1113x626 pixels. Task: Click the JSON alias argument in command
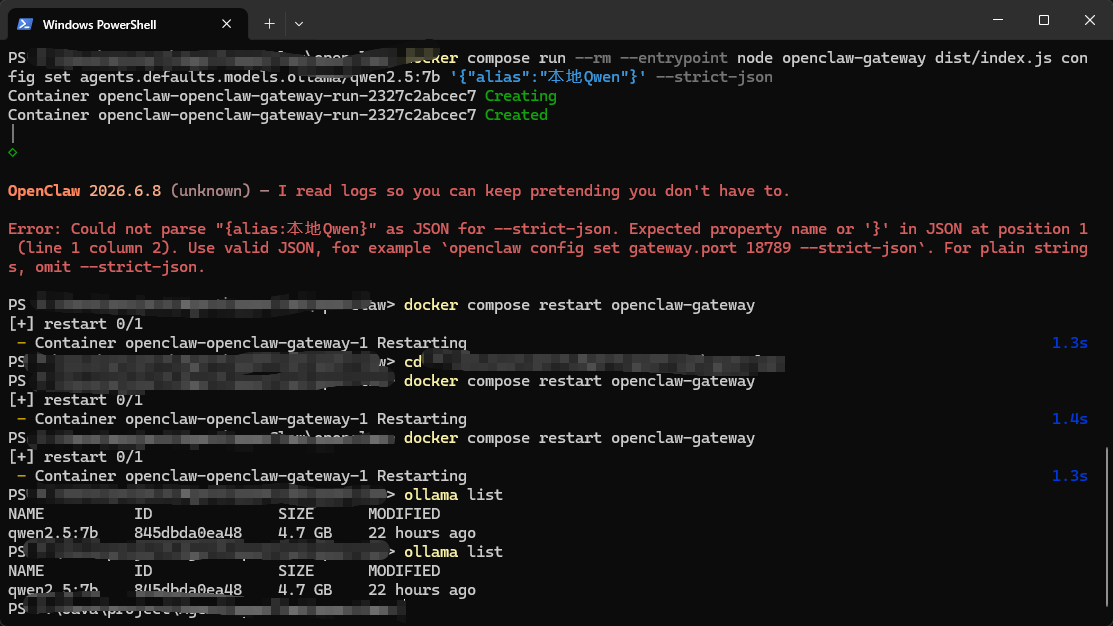pyautogui.click(x=548, y=77)
